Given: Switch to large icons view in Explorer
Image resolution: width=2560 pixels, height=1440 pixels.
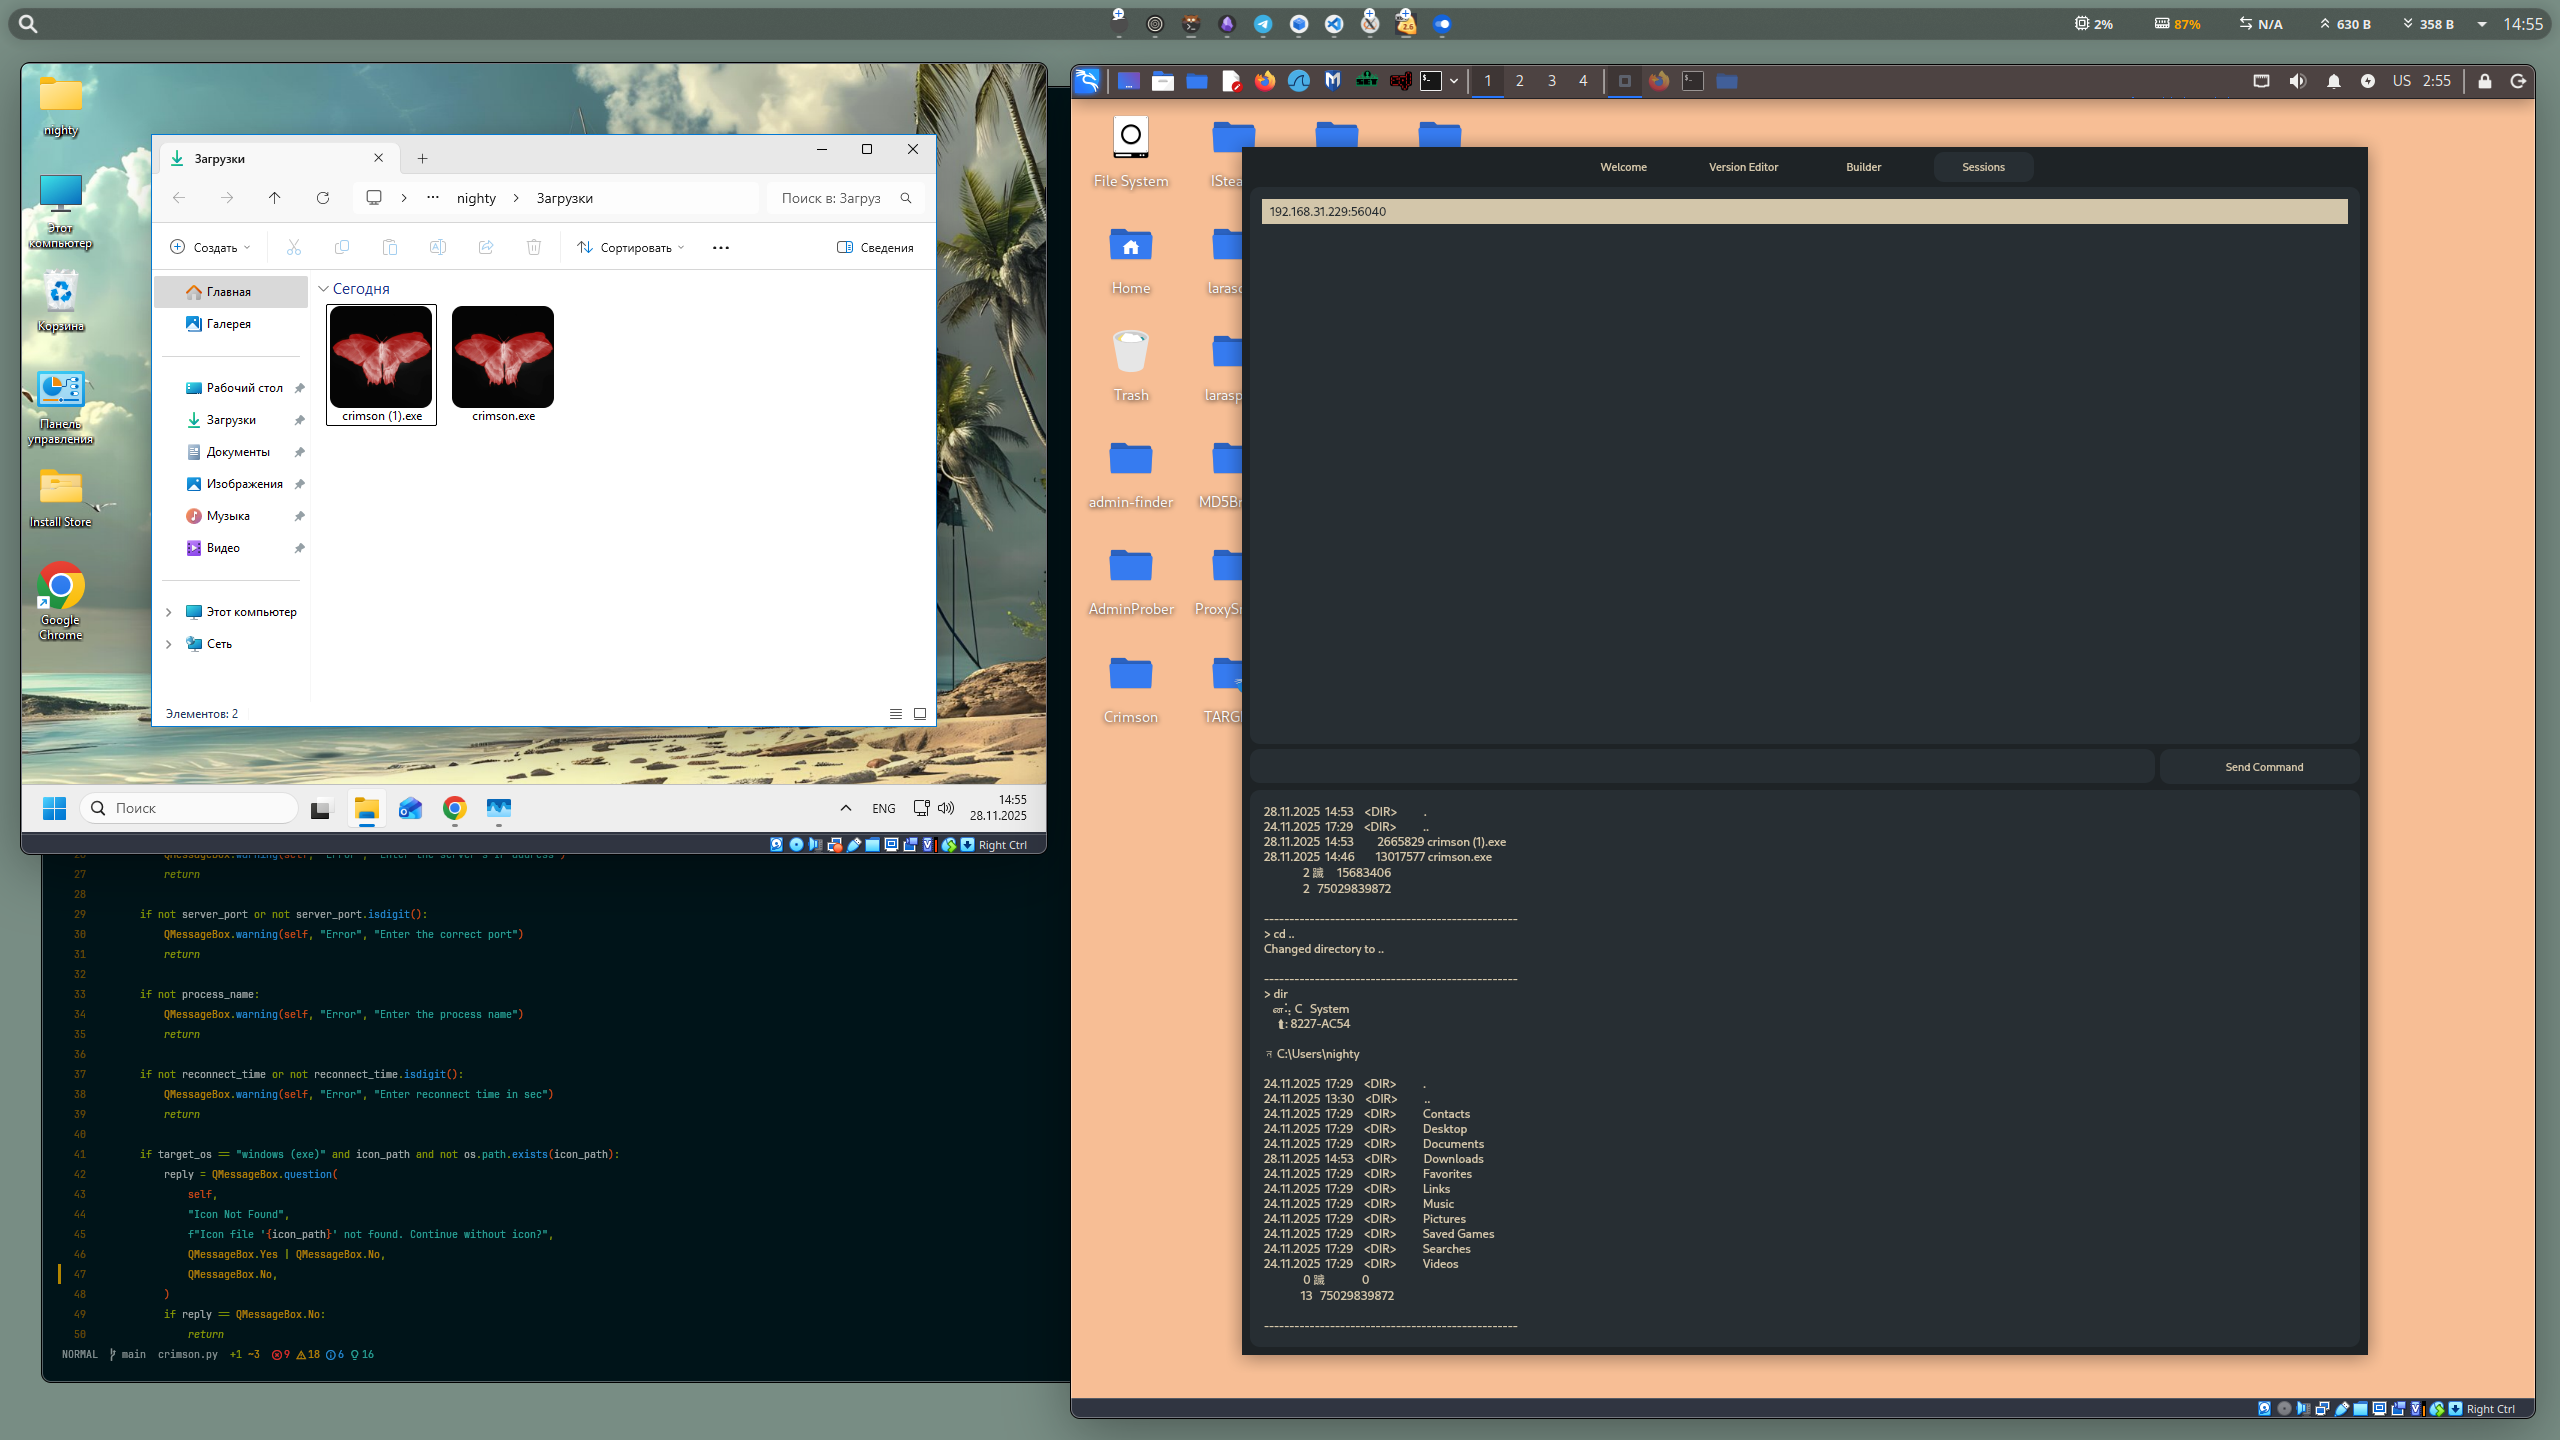Looking at the screenshot, I should tap(920, 714).
